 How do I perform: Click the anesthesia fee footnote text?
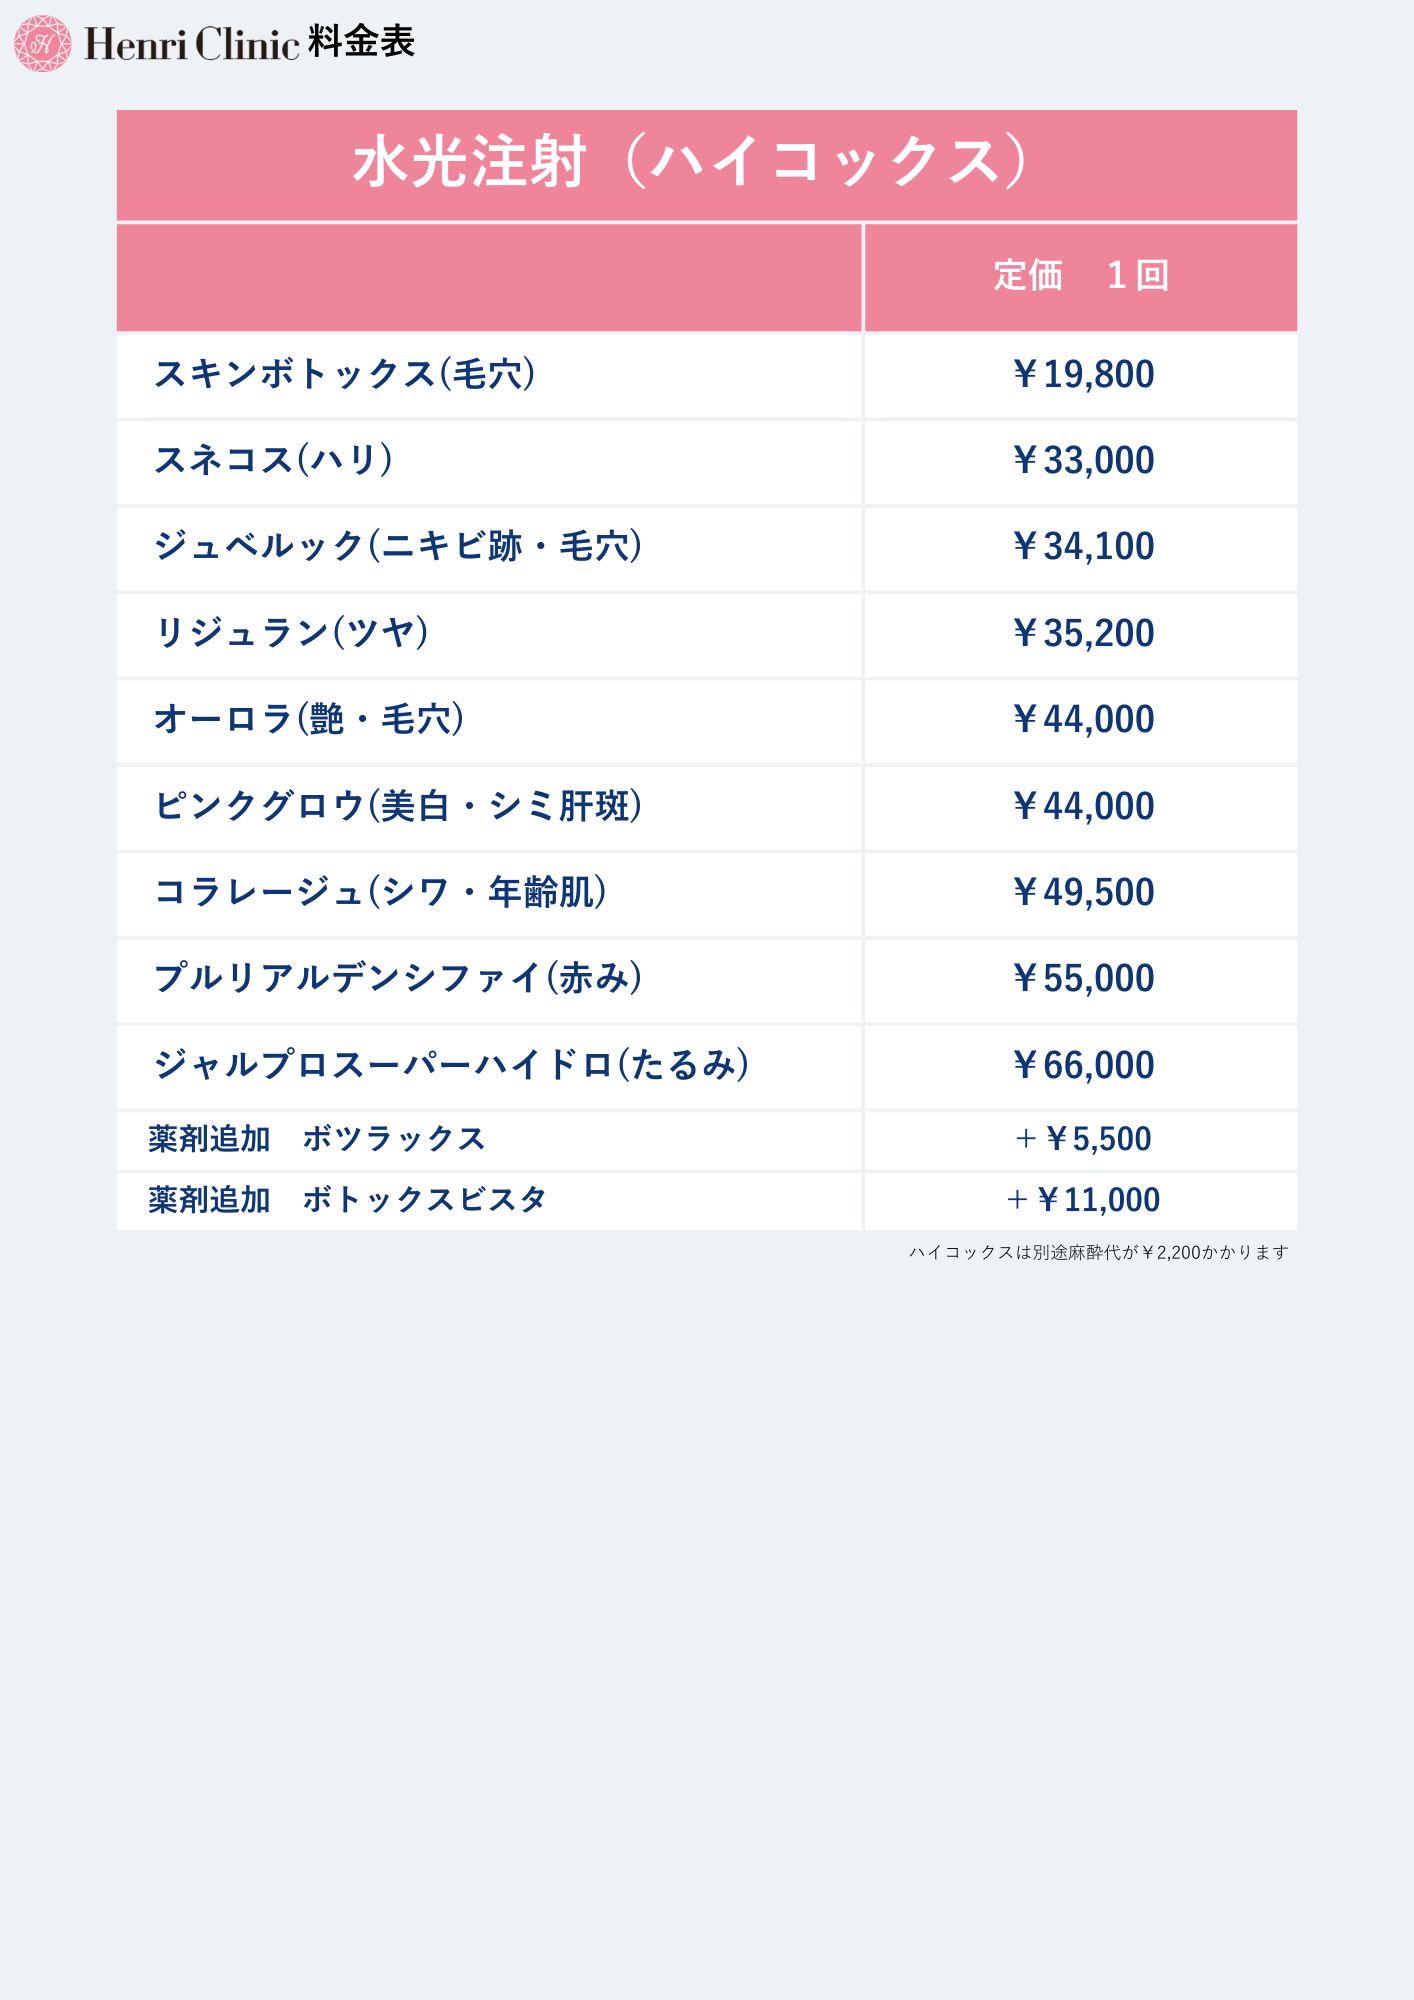point(1098,1252)
